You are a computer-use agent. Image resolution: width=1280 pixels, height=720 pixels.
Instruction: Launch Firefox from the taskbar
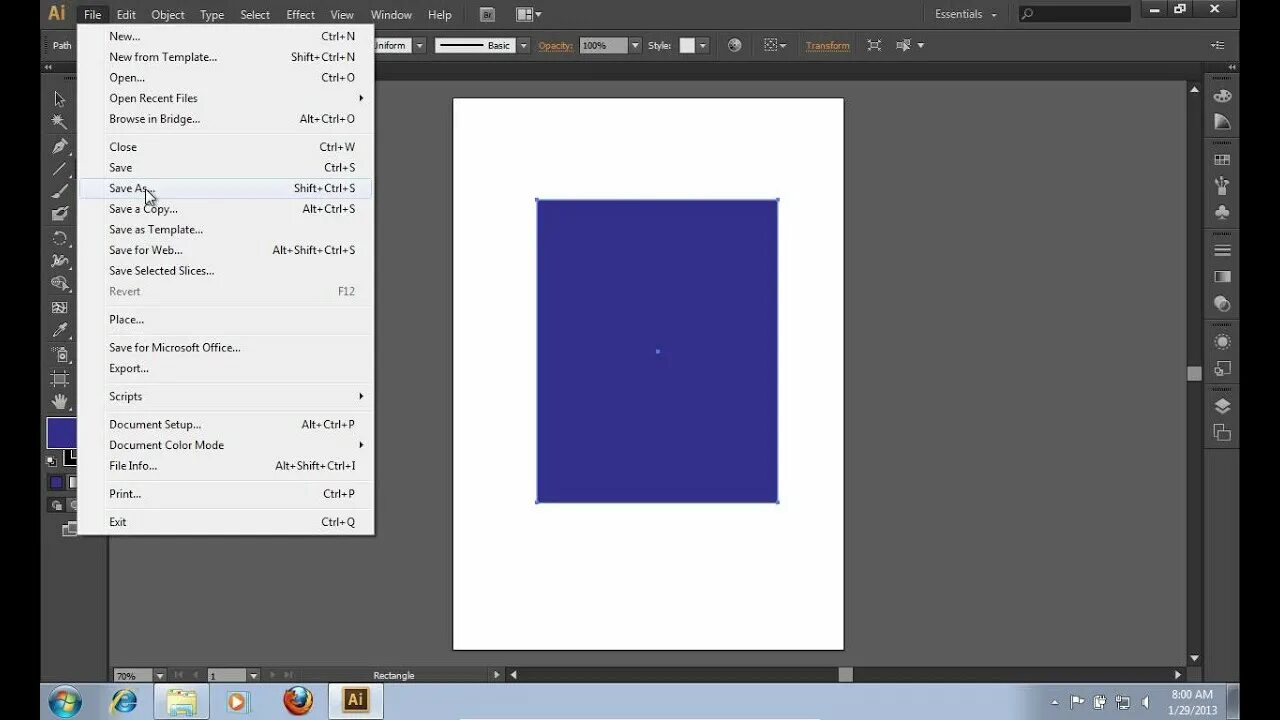pos(297,700)
